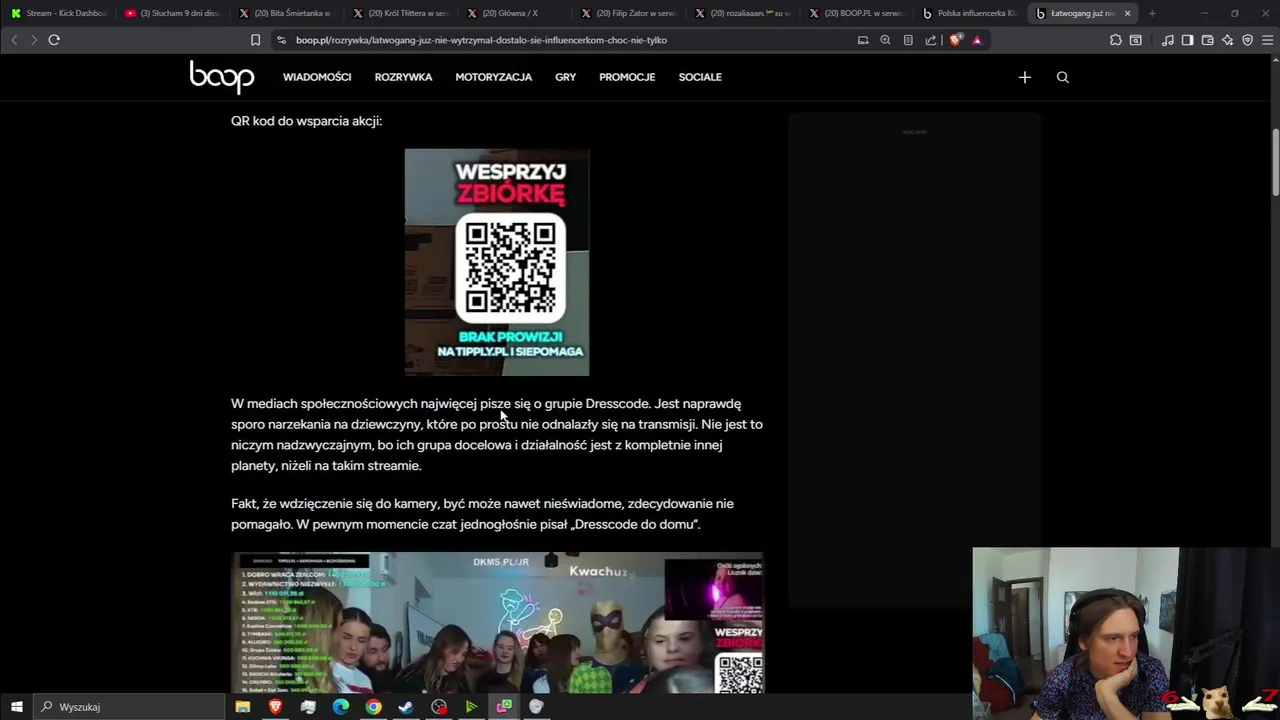Viewport: 1280px width, 720px height.
Task: Click Windows taskbar search box Wyszukaj
Action: click(x=128, y=707)
